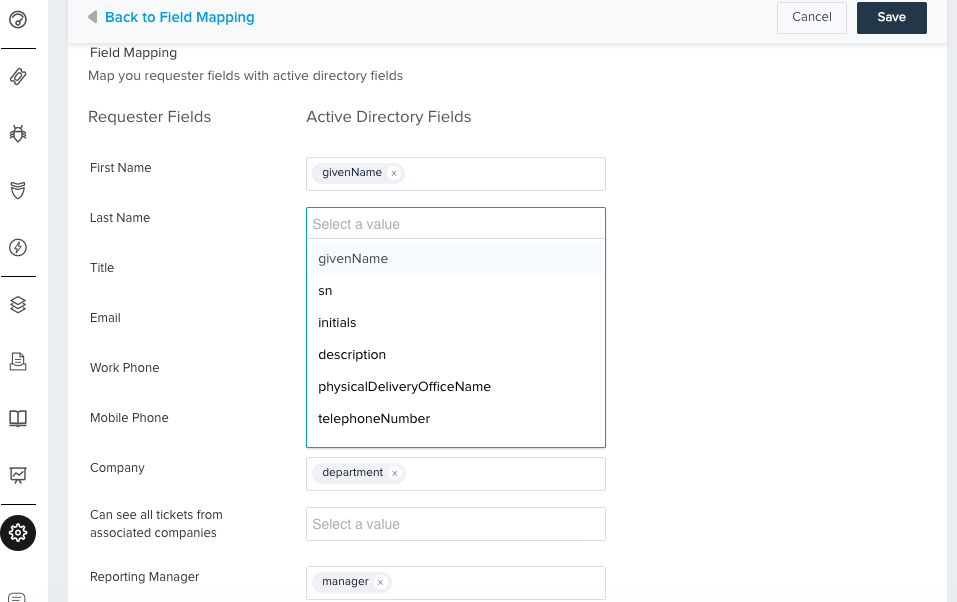Click the Can see all tickets label
This screenshot has height=602, width=957.
pos(156,524)
